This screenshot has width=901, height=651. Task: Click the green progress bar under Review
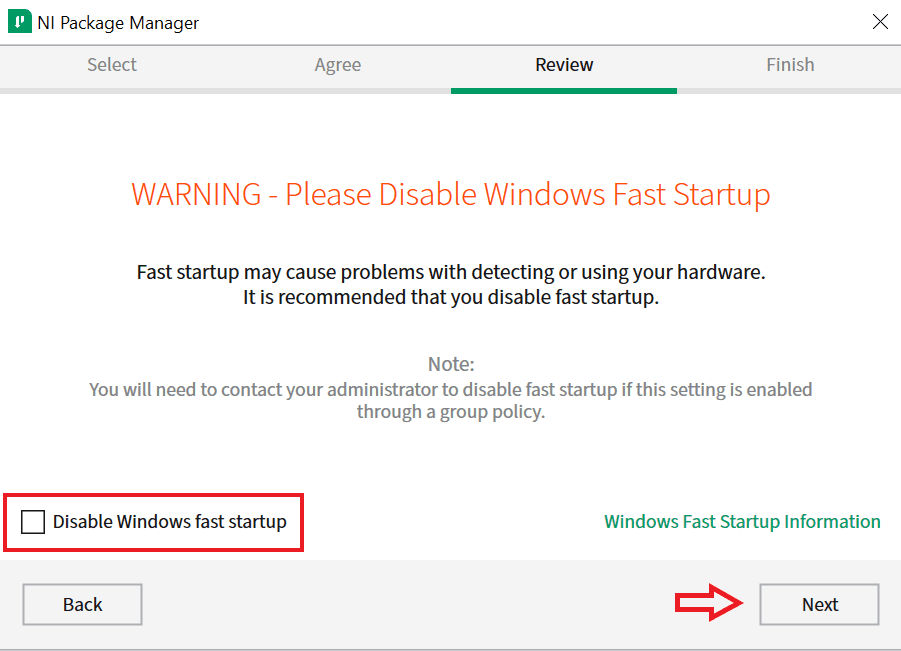[x=564, y=90]
